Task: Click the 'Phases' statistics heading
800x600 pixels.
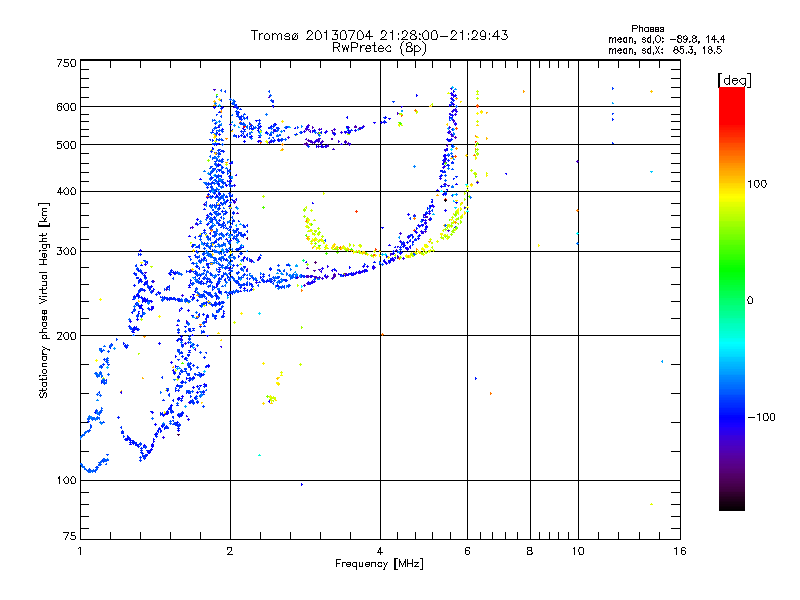Action: tap(647, 29)
